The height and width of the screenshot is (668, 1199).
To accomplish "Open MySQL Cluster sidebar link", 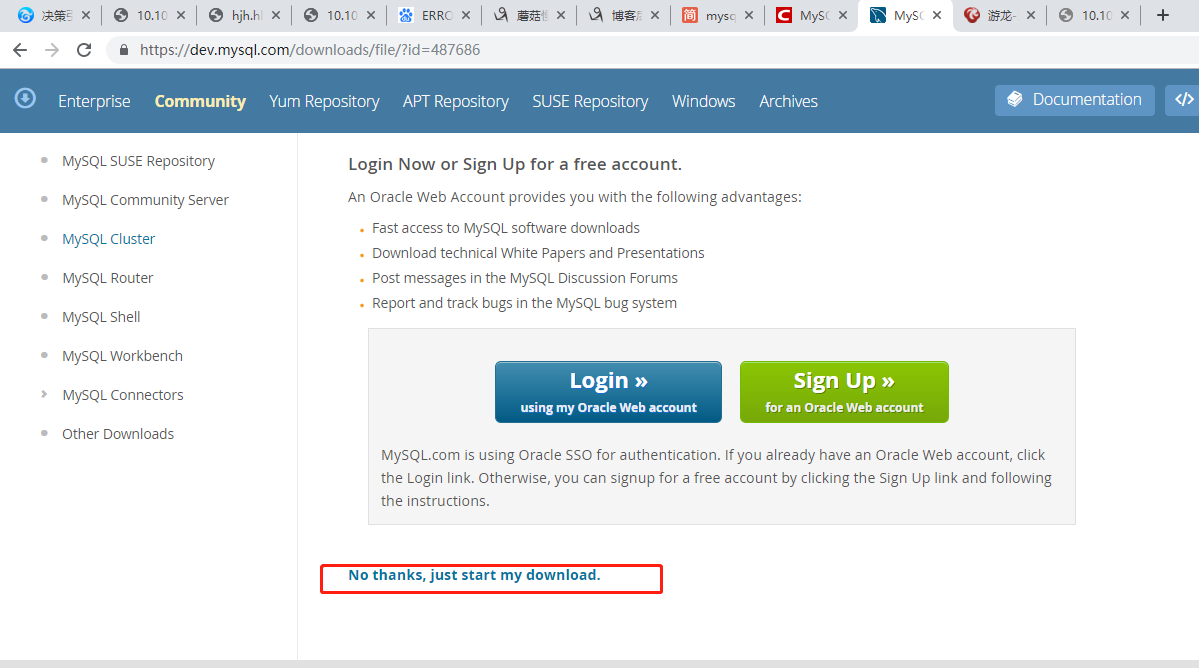I will click(x=109, y=239).
